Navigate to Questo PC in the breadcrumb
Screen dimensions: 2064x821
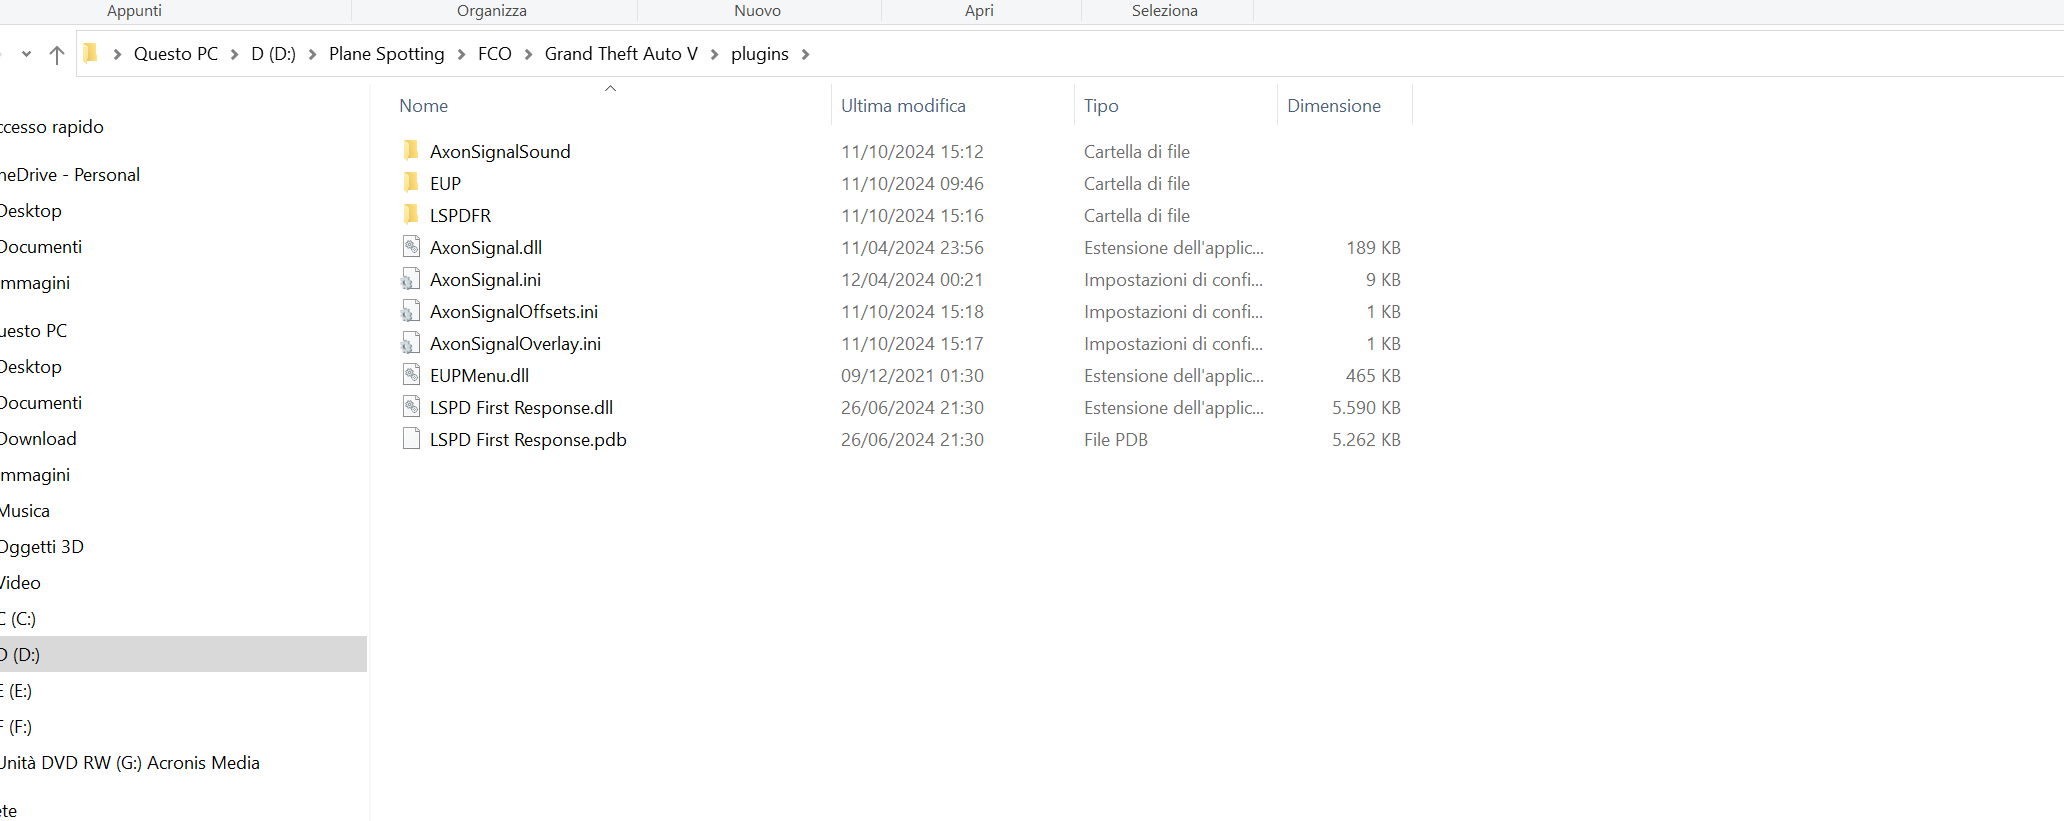click(x=176, y=54)
